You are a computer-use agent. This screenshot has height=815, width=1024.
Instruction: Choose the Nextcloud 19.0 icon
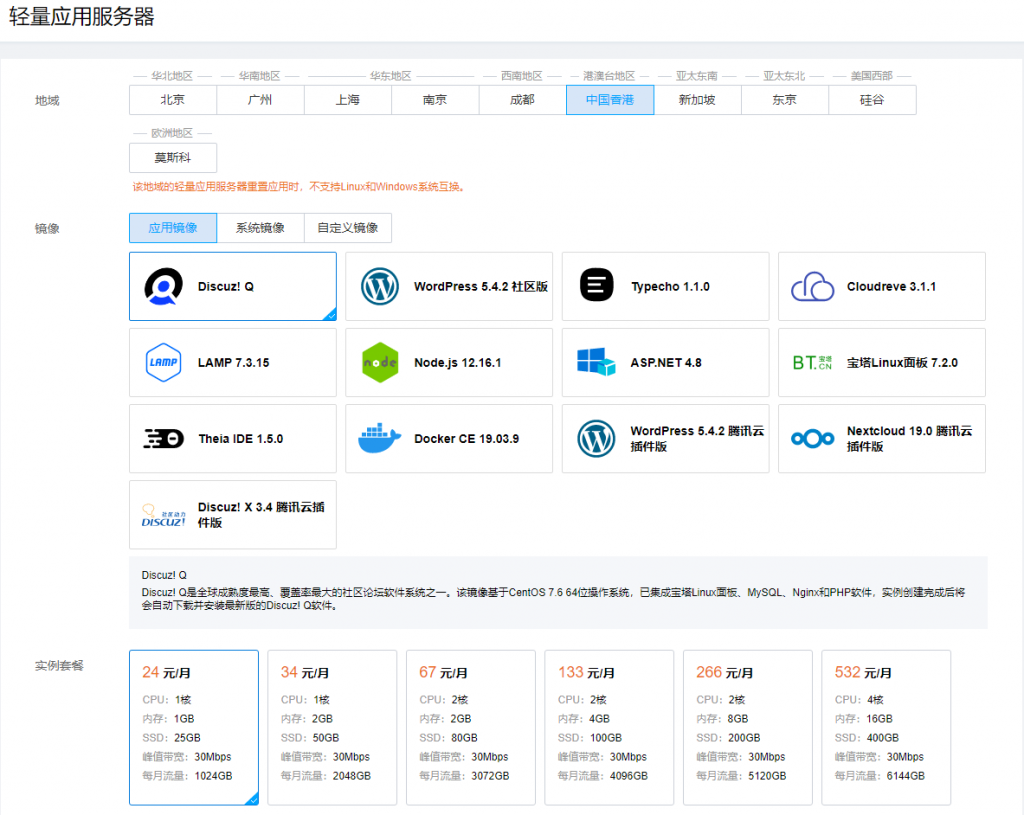(812, 439)
